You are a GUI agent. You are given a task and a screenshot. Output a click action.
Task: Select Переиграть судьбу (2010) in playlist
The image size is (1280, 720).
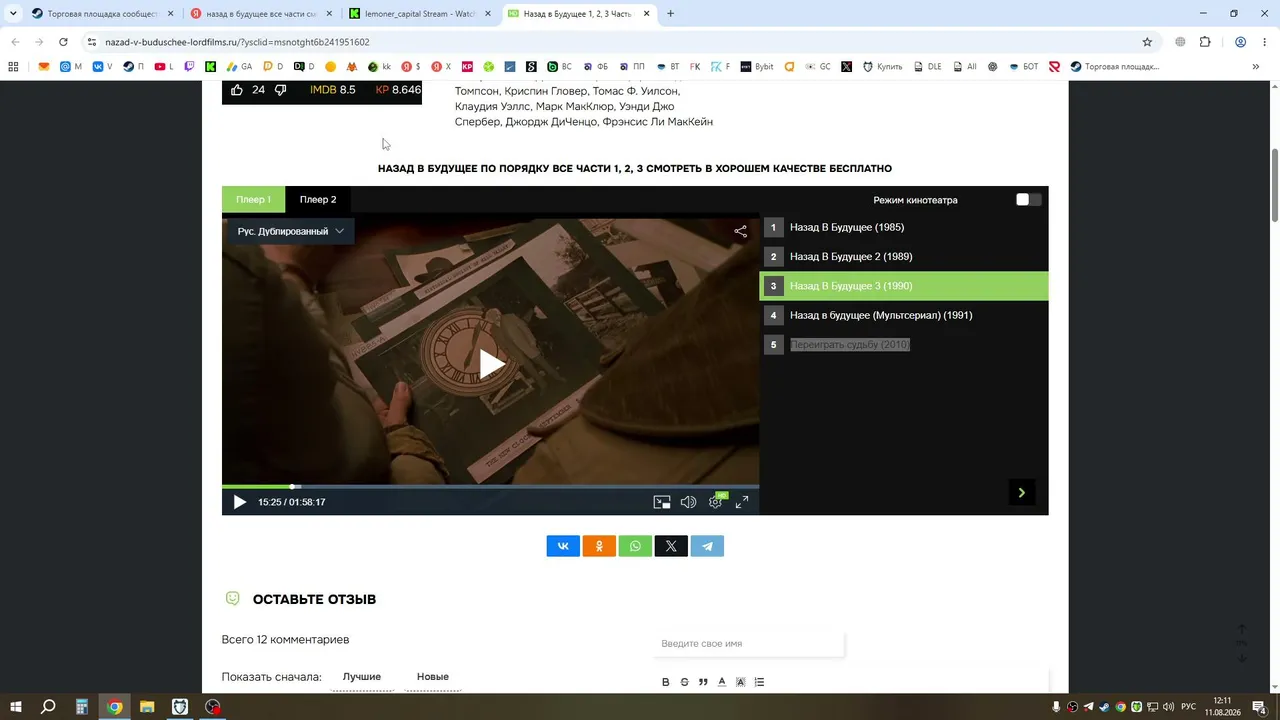point(904,345)
